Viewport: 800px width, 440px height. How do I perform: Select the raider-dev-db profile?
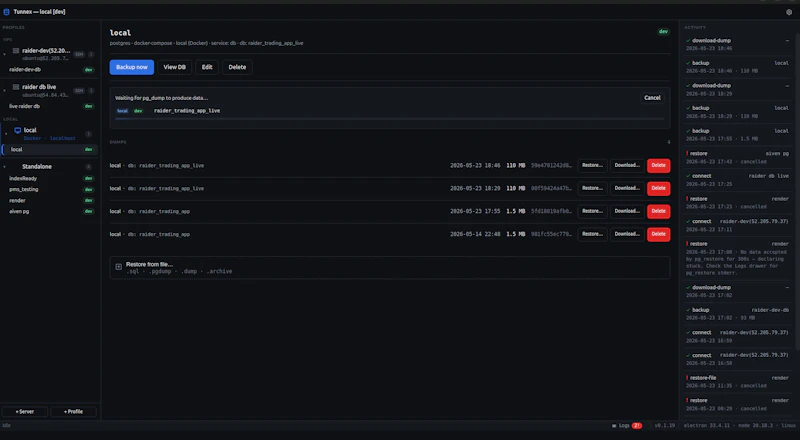point(49,70)
